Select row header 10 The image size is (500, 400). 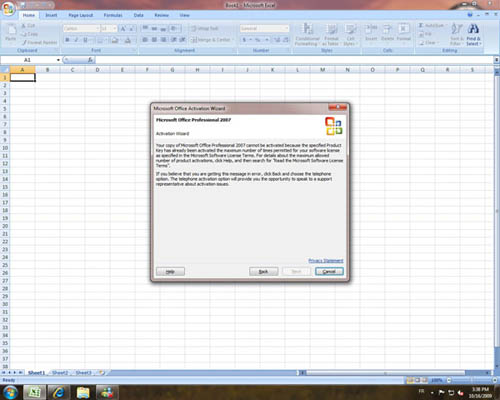point(5,148)
